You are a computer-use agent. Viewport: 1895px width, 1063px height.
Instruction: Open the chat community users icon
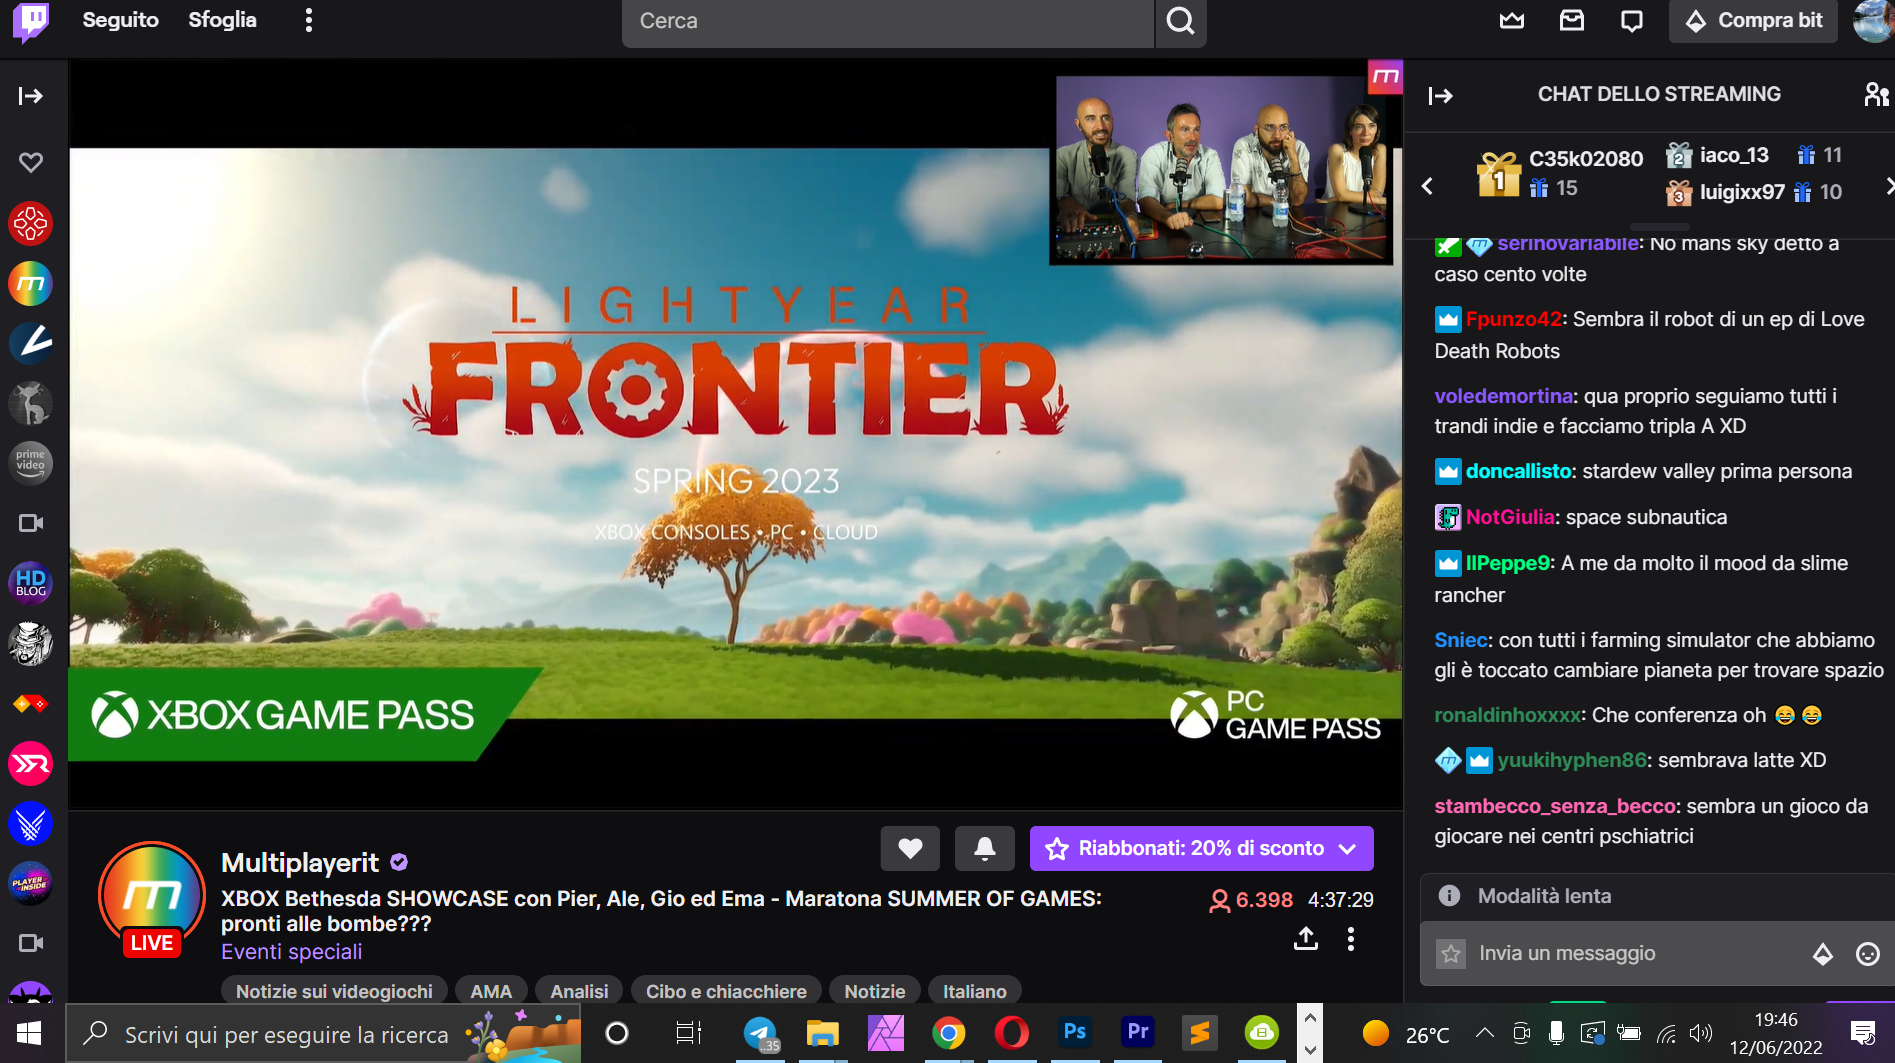tap(1876, 94)
